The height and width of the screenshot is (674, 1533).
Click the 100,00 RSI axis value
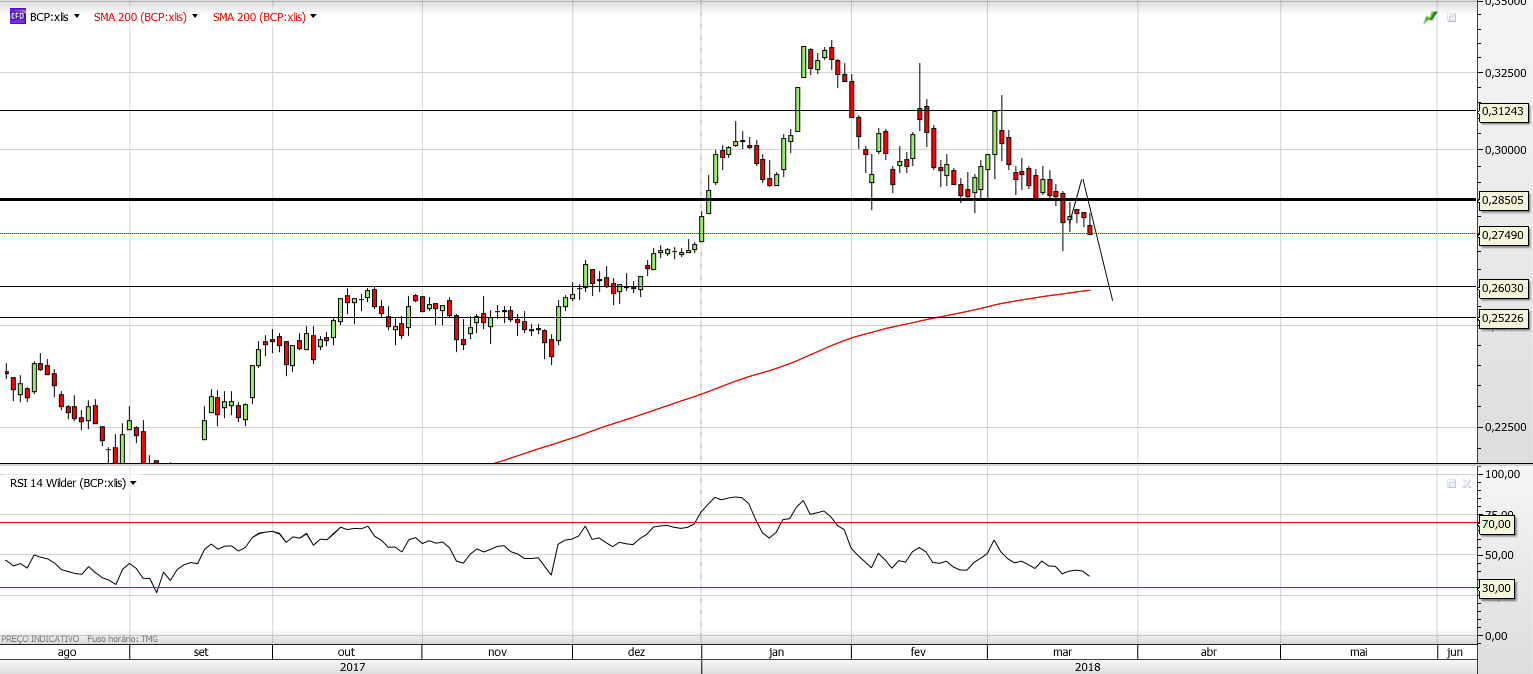[1503, 474]
